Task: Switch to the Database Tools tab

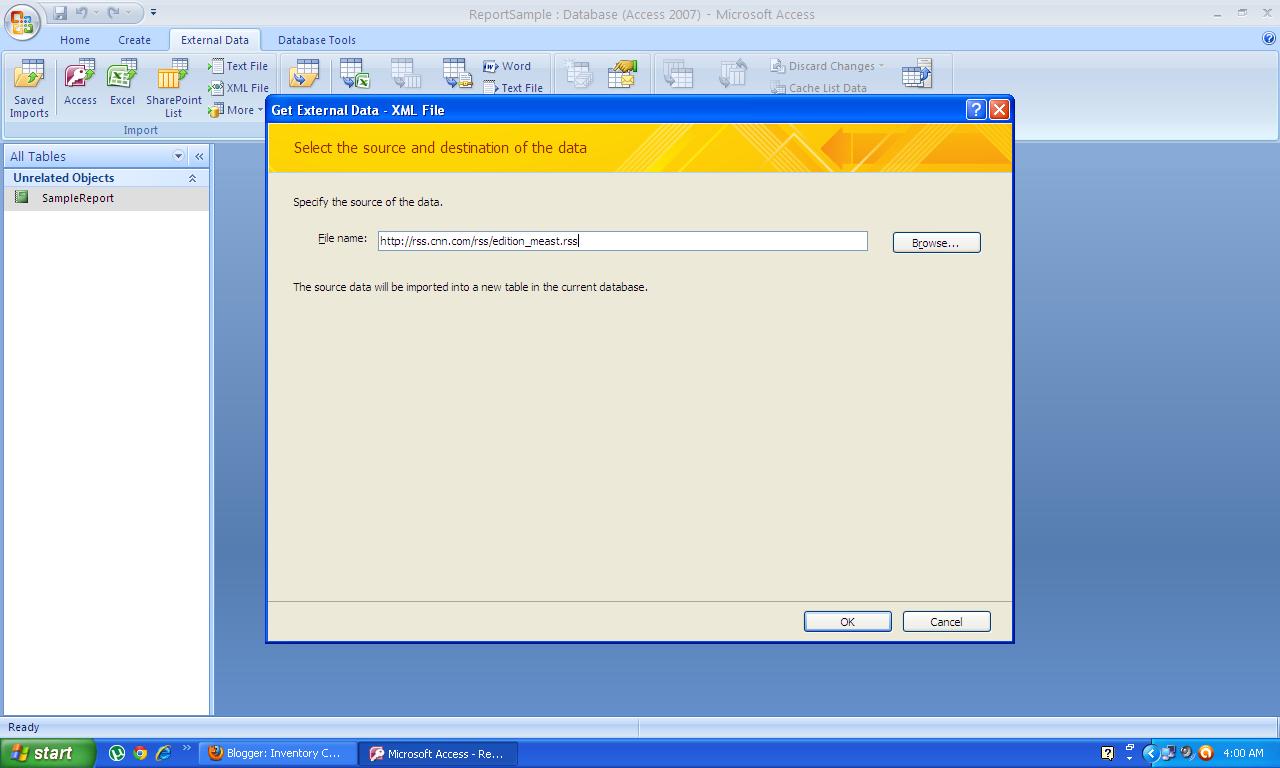Action: (x=316, y=40)
